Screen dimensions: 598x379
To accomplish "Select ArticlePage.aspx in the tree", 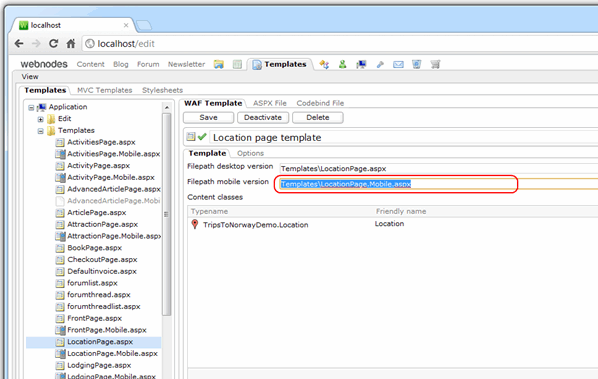I will click(x=96, y=213).
